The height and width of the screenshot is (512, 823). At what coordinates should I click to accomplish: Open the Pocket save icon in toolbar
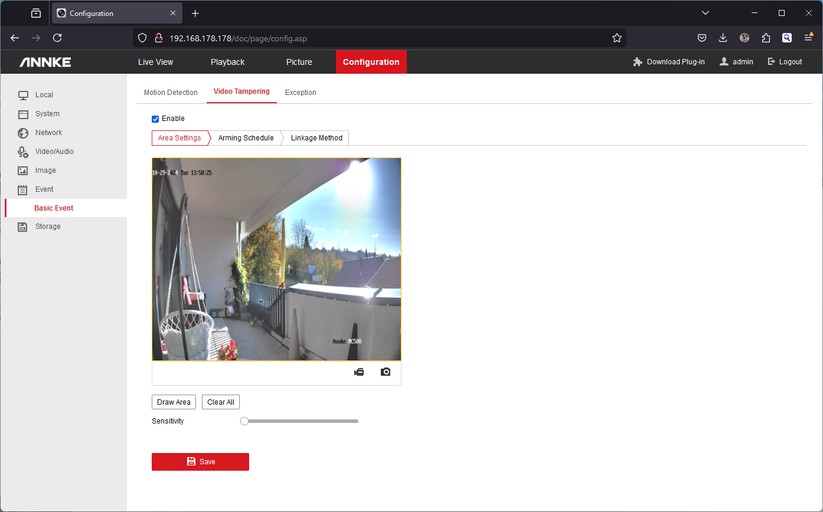(702, 38)
